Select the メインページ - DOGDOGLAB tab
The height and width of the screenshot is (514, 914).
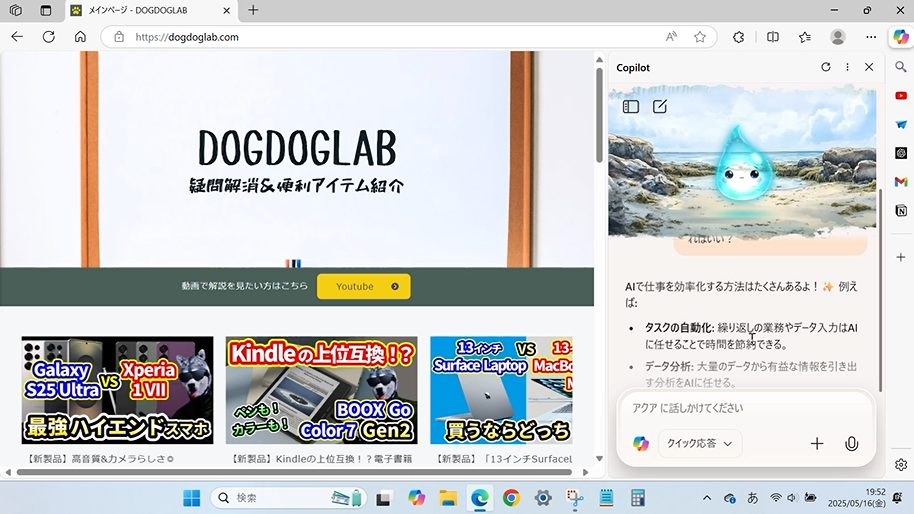(x=150, y=10)
